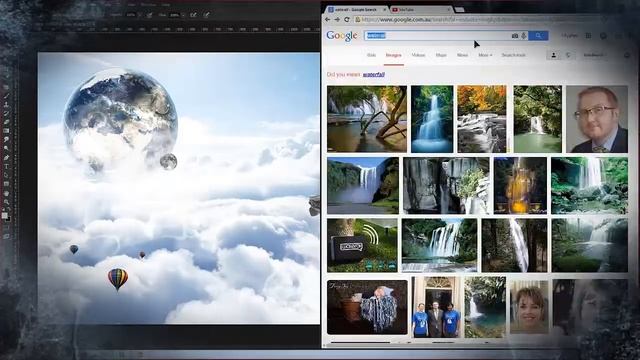
Task: Open the black device wifi thumbnail
Action: (x=362, y=245)
